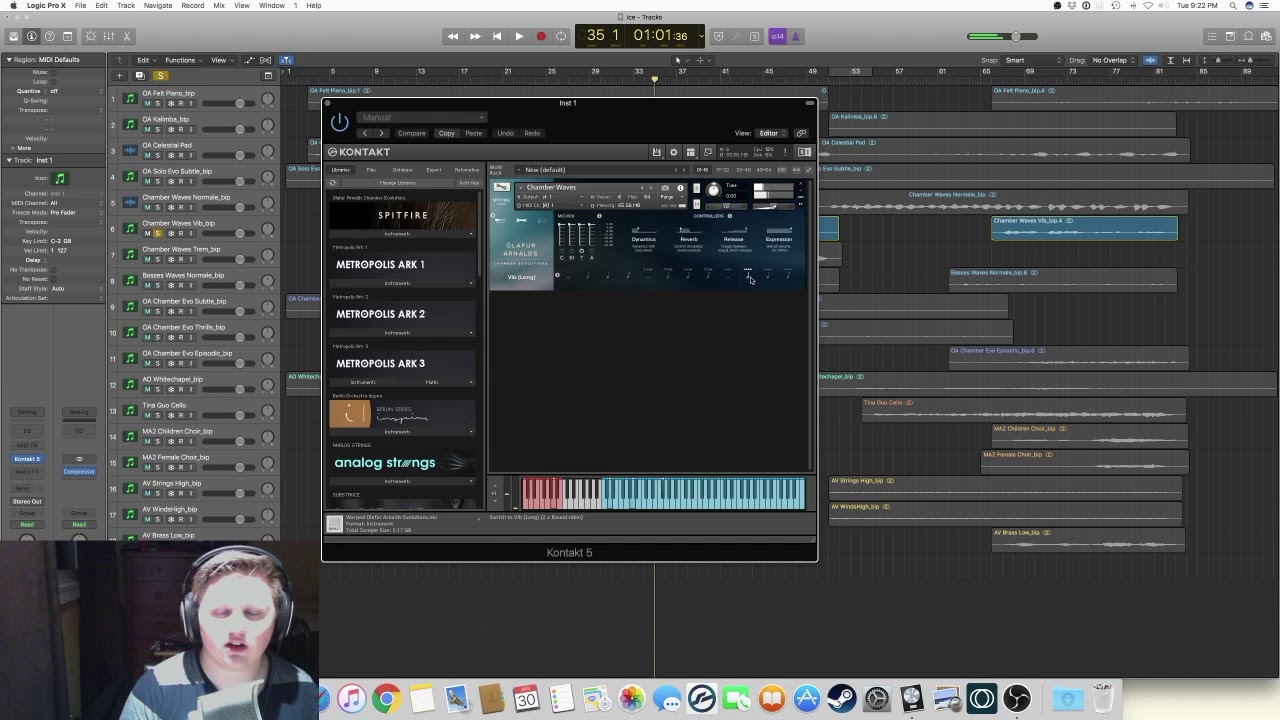Add a new track with plus button
The image size is (1280, 720).
click(119, 76)
